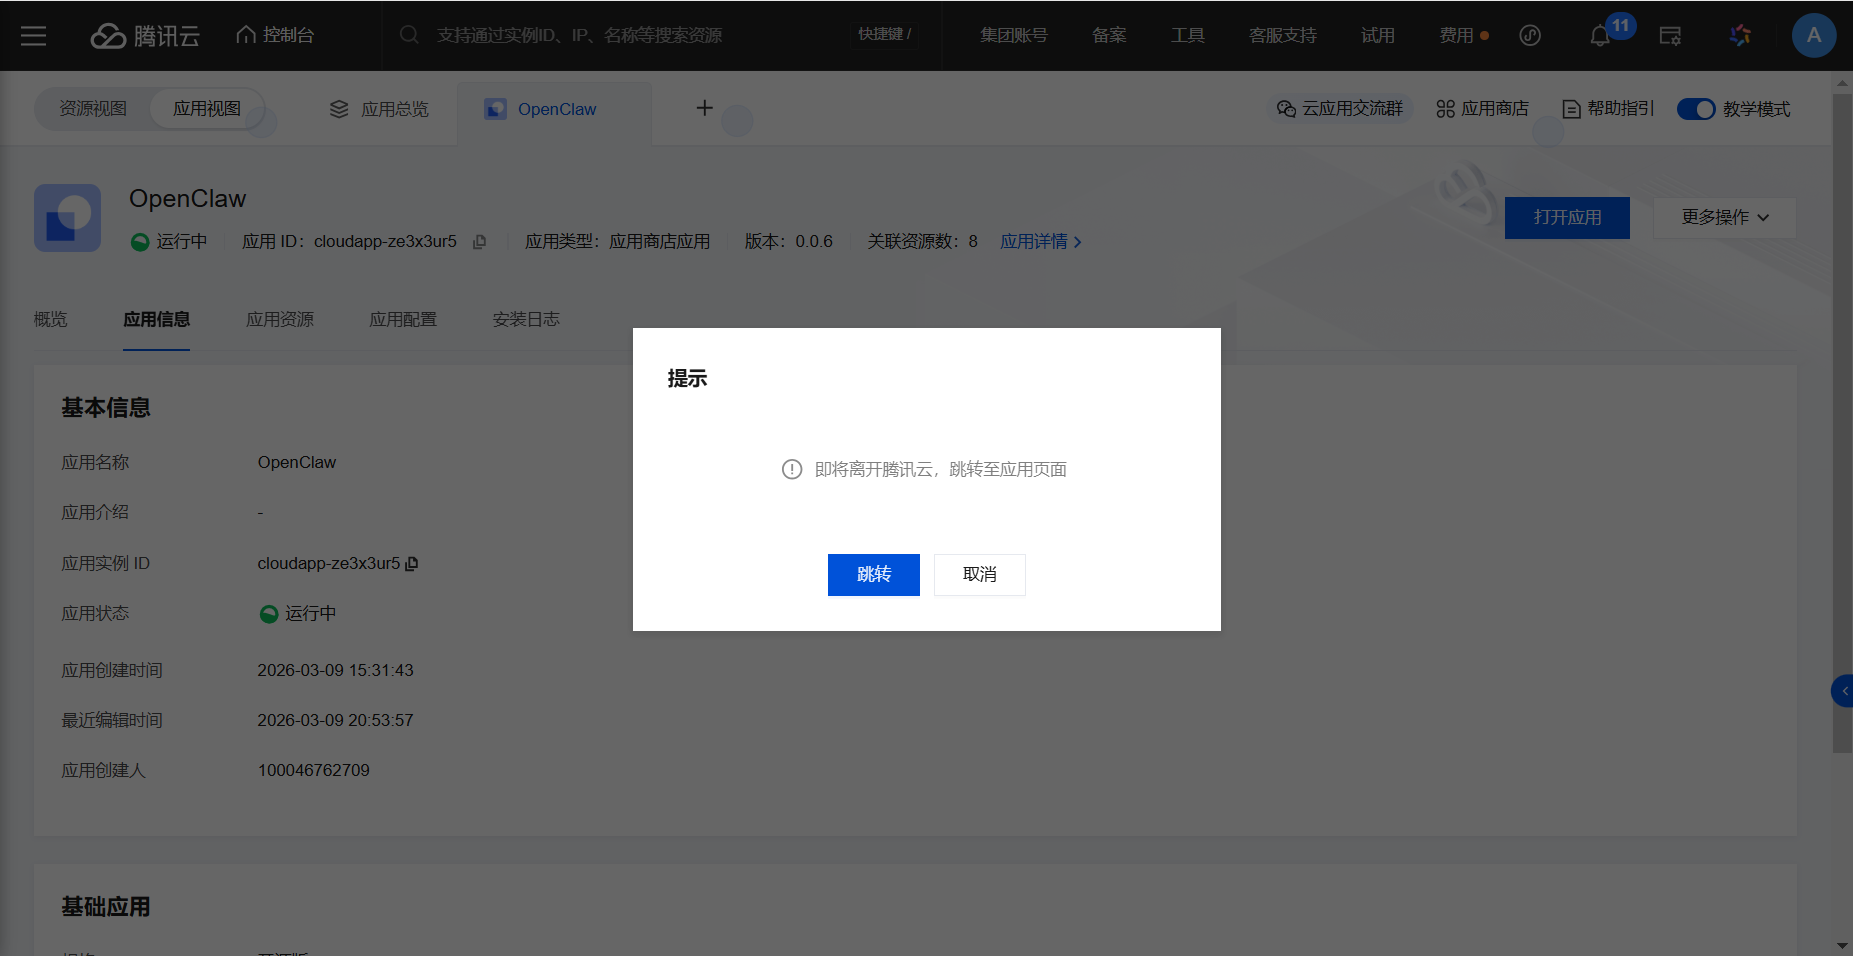Open the account avatar menu
Viewport: 1853px width, 956px height.
click(1814, 36)
